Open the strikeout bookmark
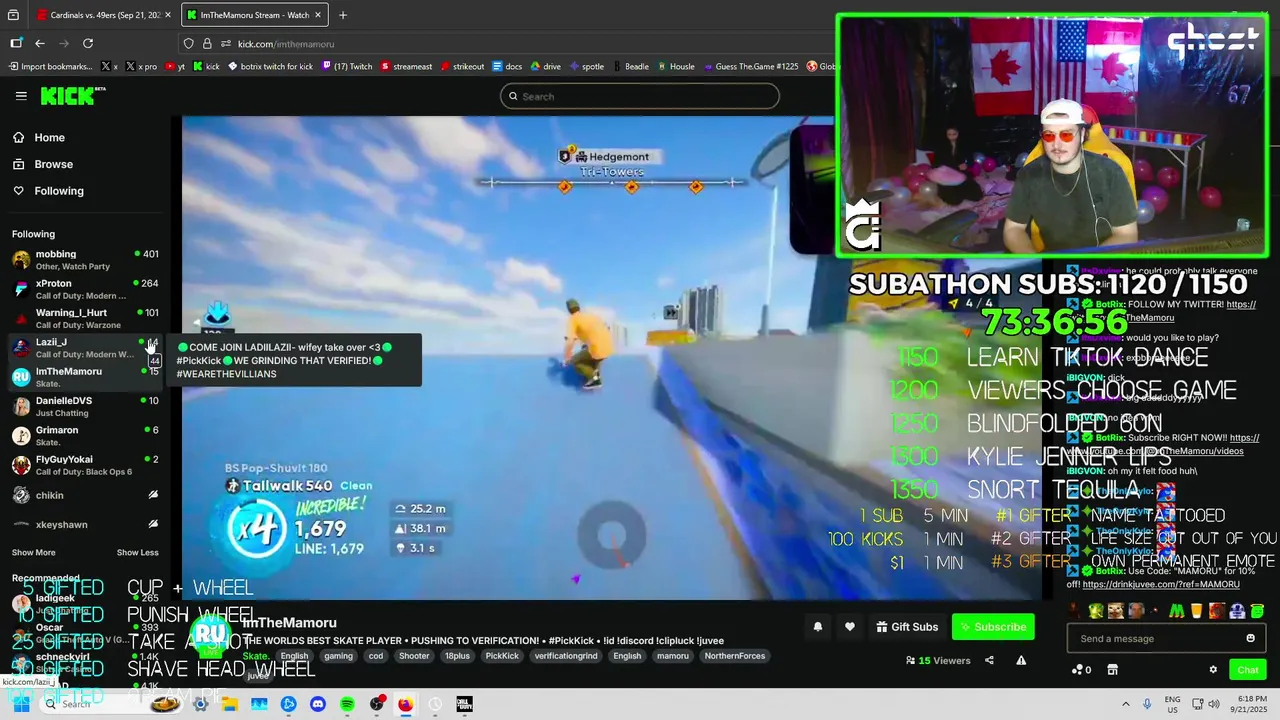Viewport: 1280px width, 720px height. point(462,66)
